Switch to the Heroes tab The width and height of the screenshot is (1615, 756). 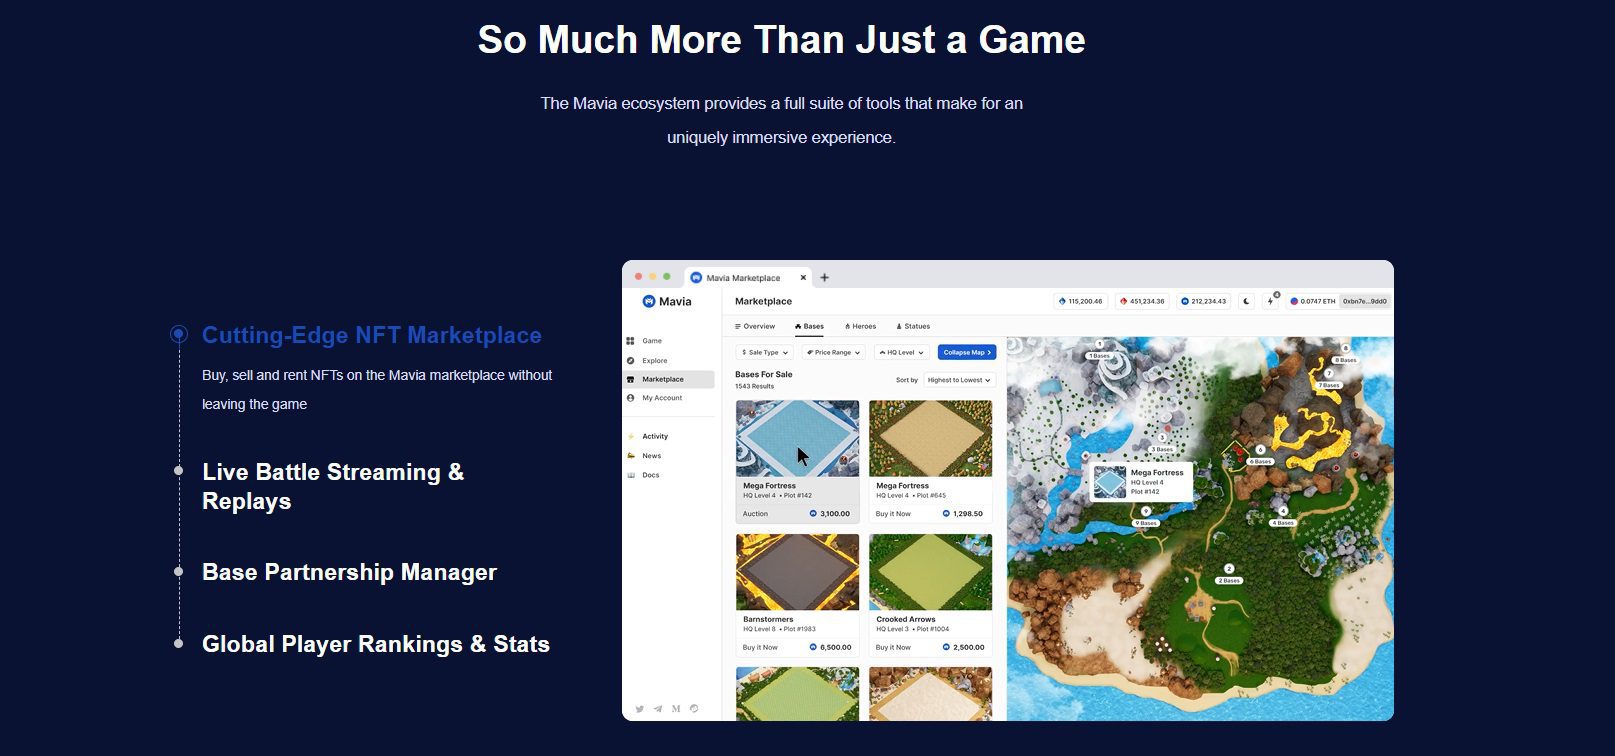coord(860,326)
